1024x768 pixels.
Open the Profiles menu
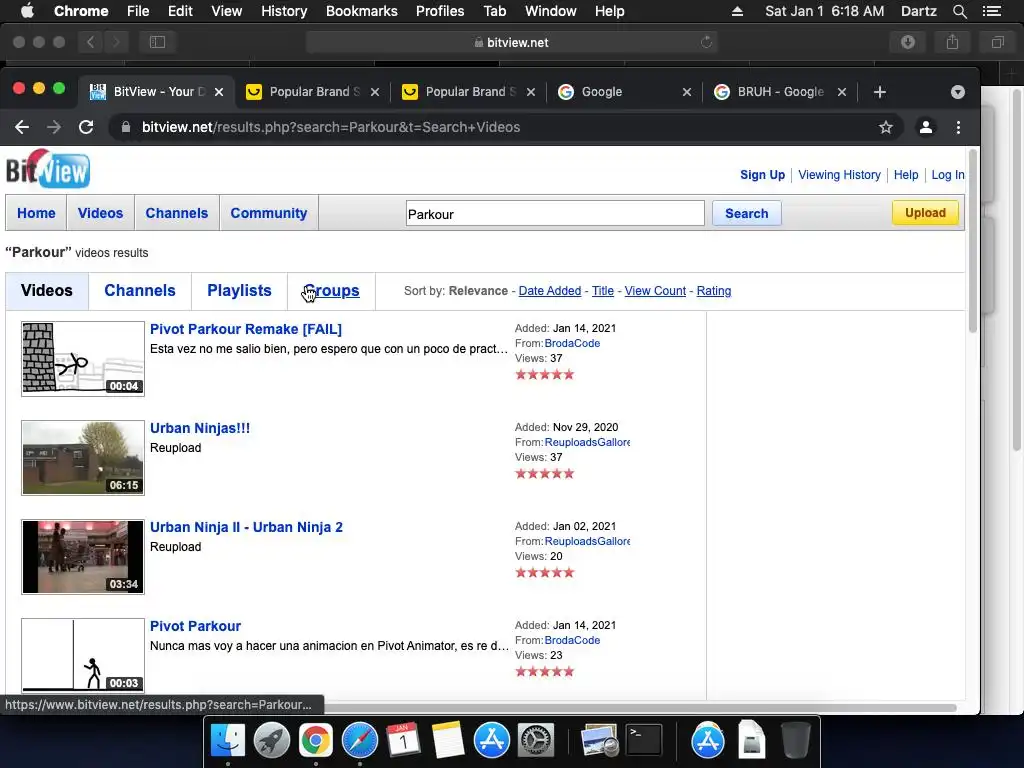pyautogui.click(x=440, y=11)
